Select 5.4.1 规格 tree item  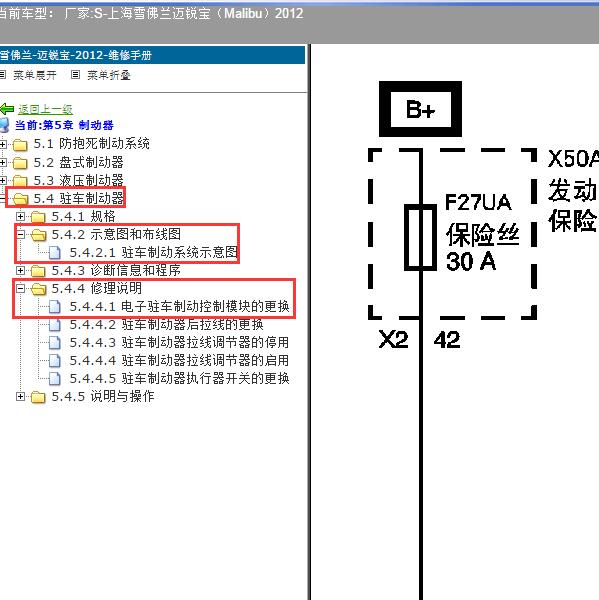coord(83,216)
